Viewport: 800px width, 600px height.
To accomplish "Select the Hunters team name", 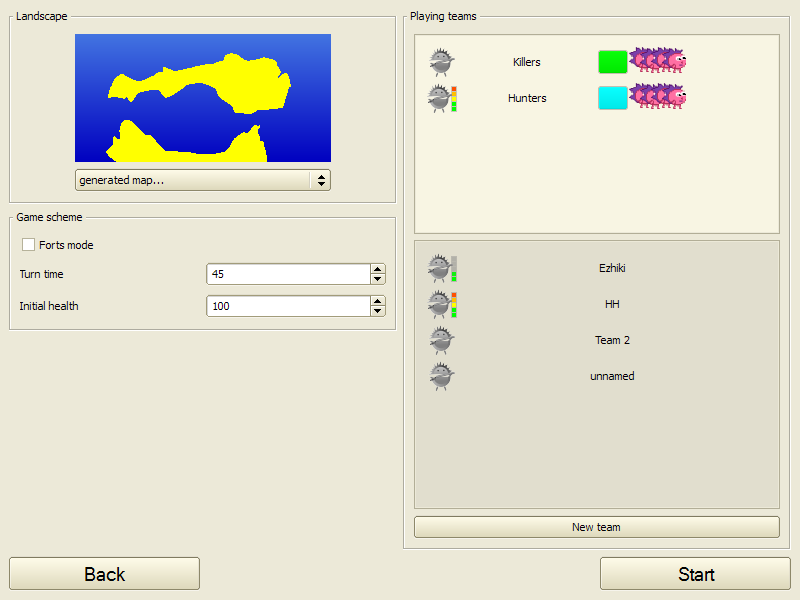I will point(527,98).
